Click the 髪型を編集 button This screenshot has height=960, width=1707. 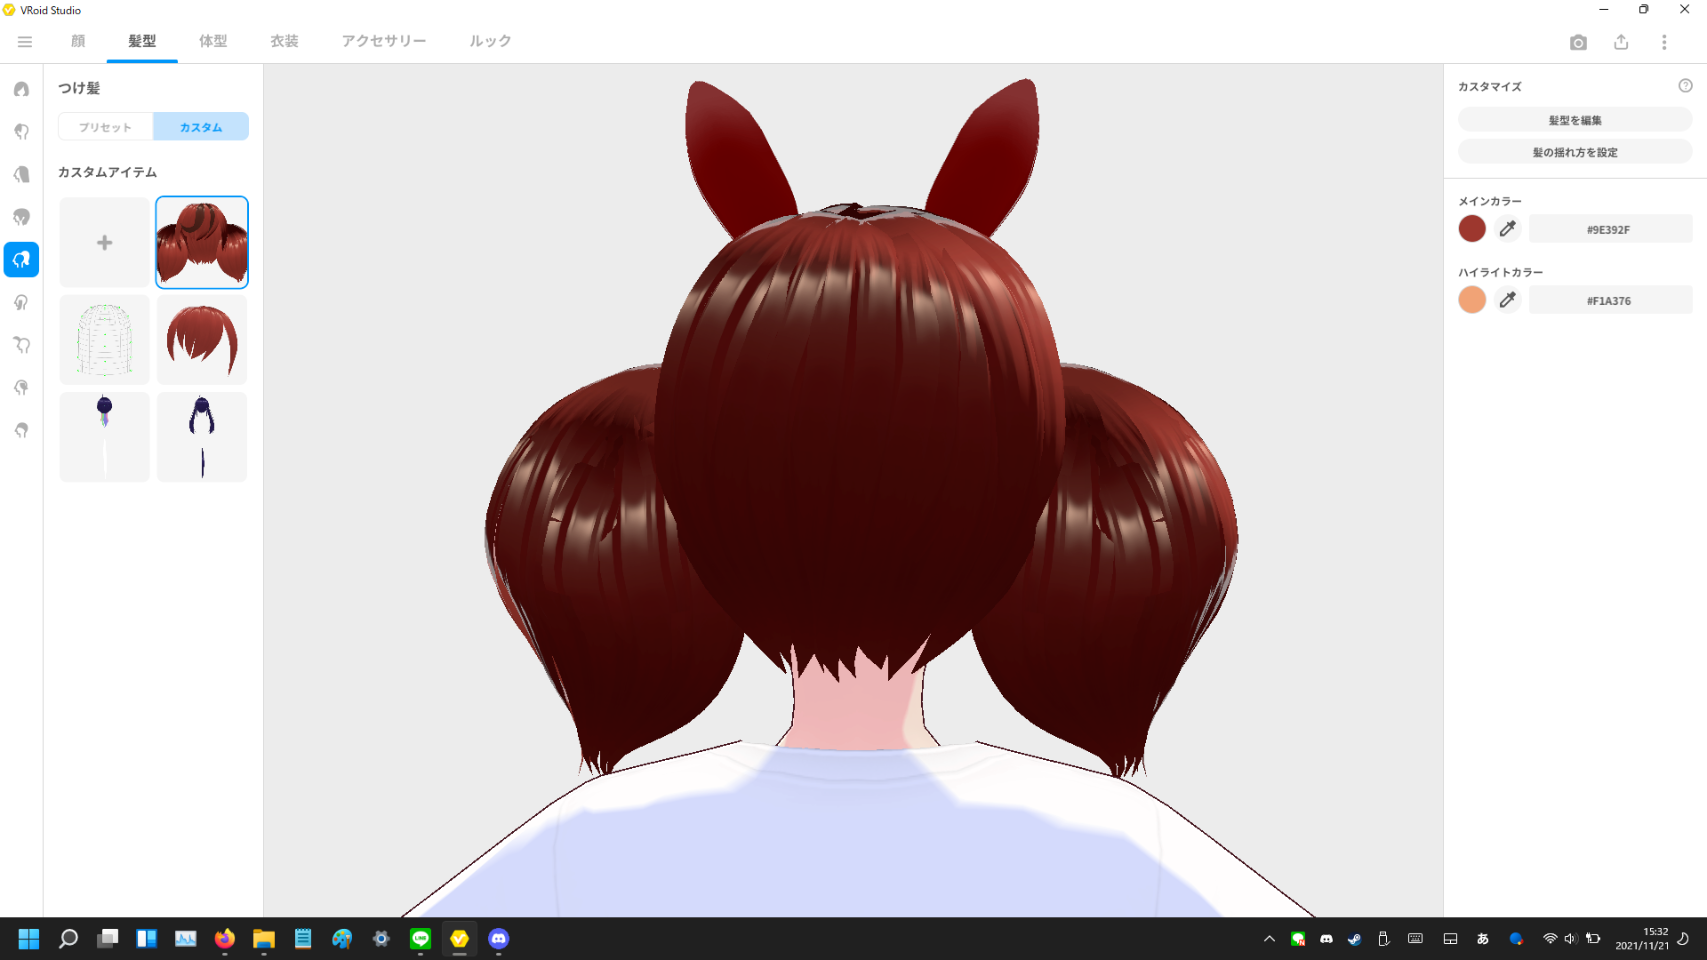click(1574, 120)
